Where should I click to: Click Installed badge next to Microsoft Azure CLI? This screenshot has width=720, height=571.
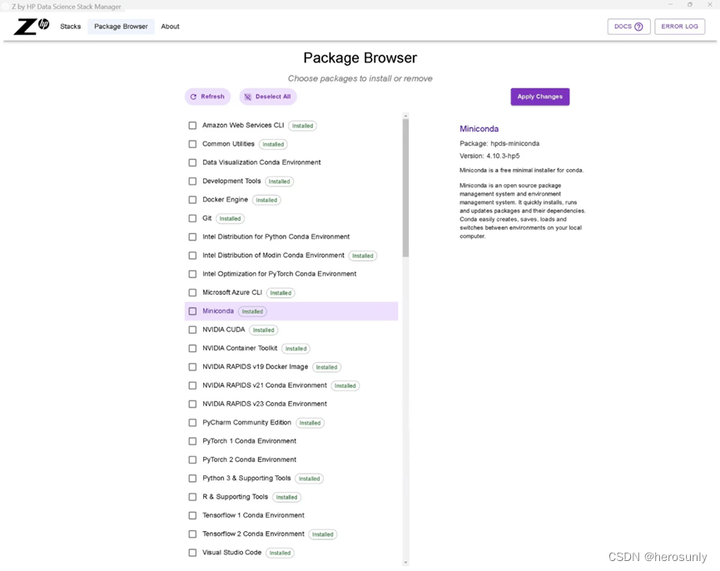[280, 293]
